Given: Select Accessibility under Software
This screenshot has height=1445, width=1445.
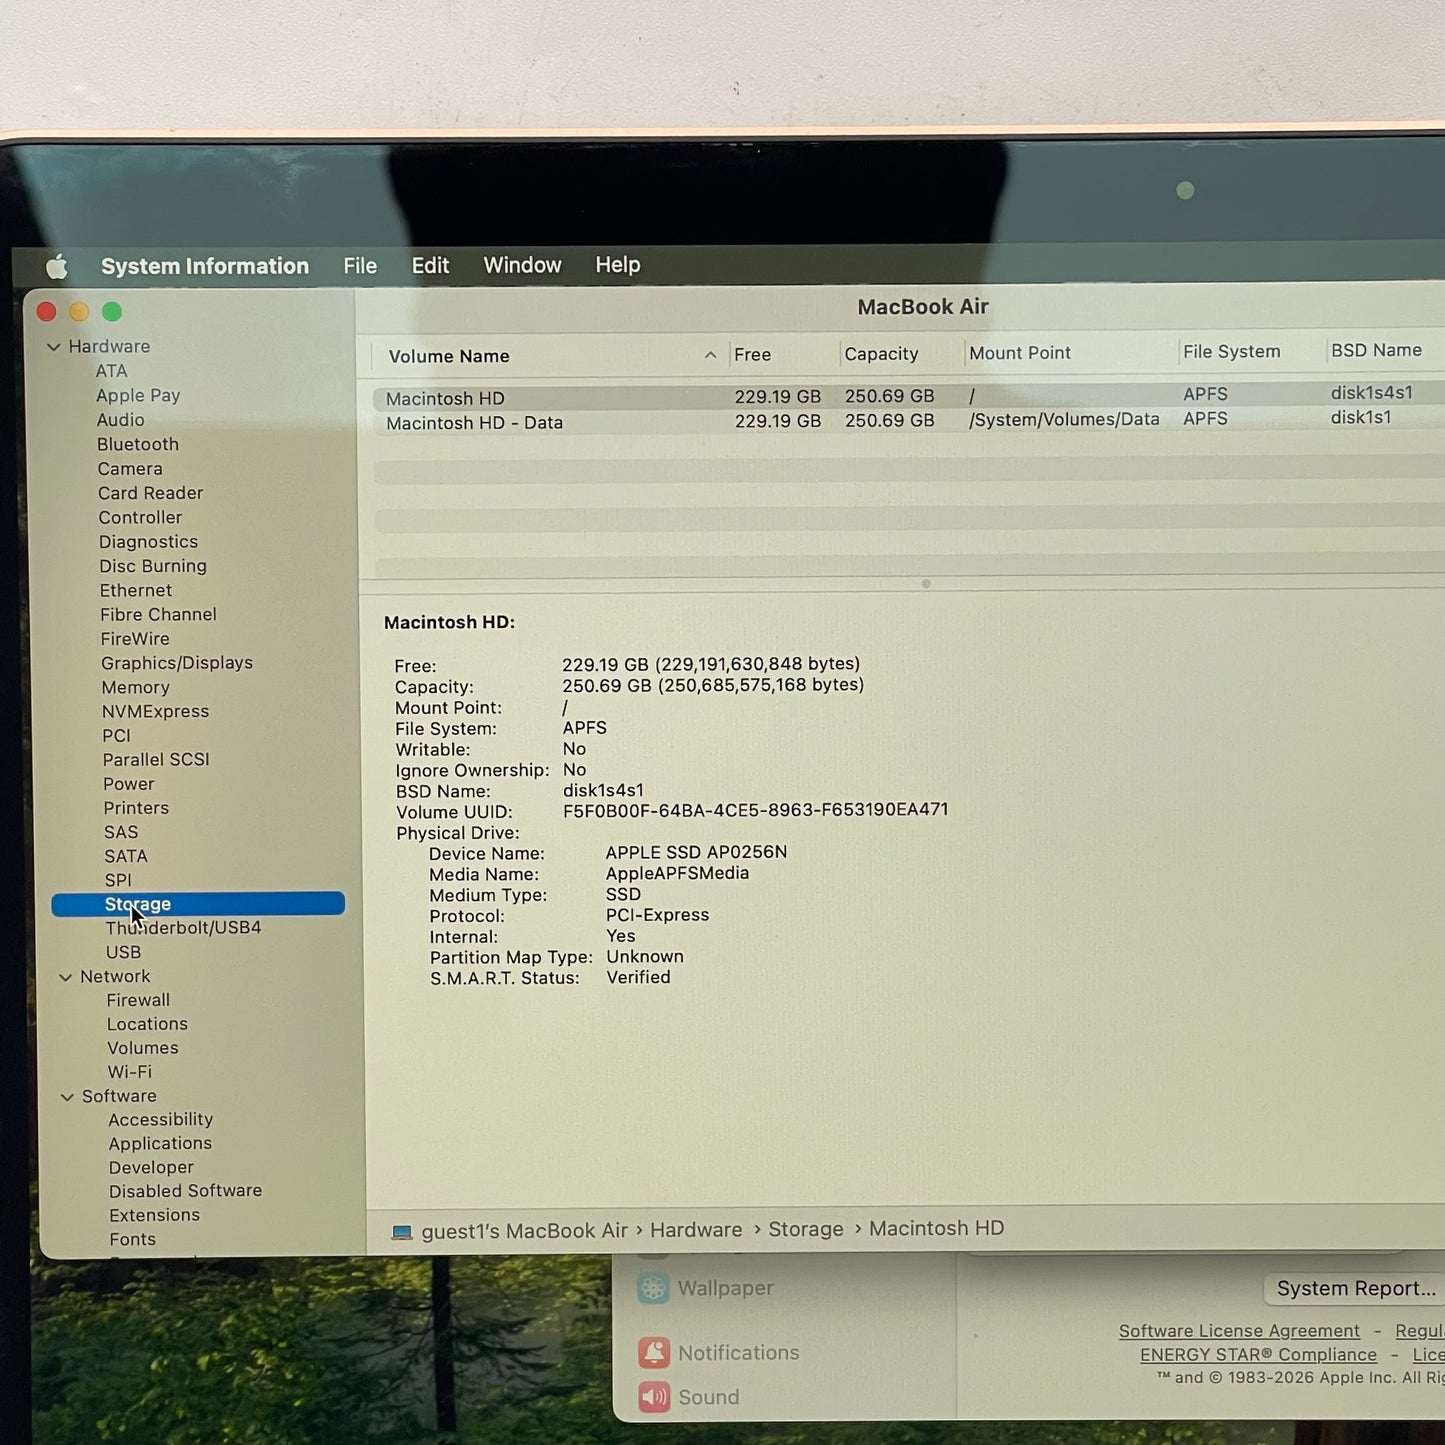Looking at the screenshot, I should pyautogui.click(x=161, y=1120).
